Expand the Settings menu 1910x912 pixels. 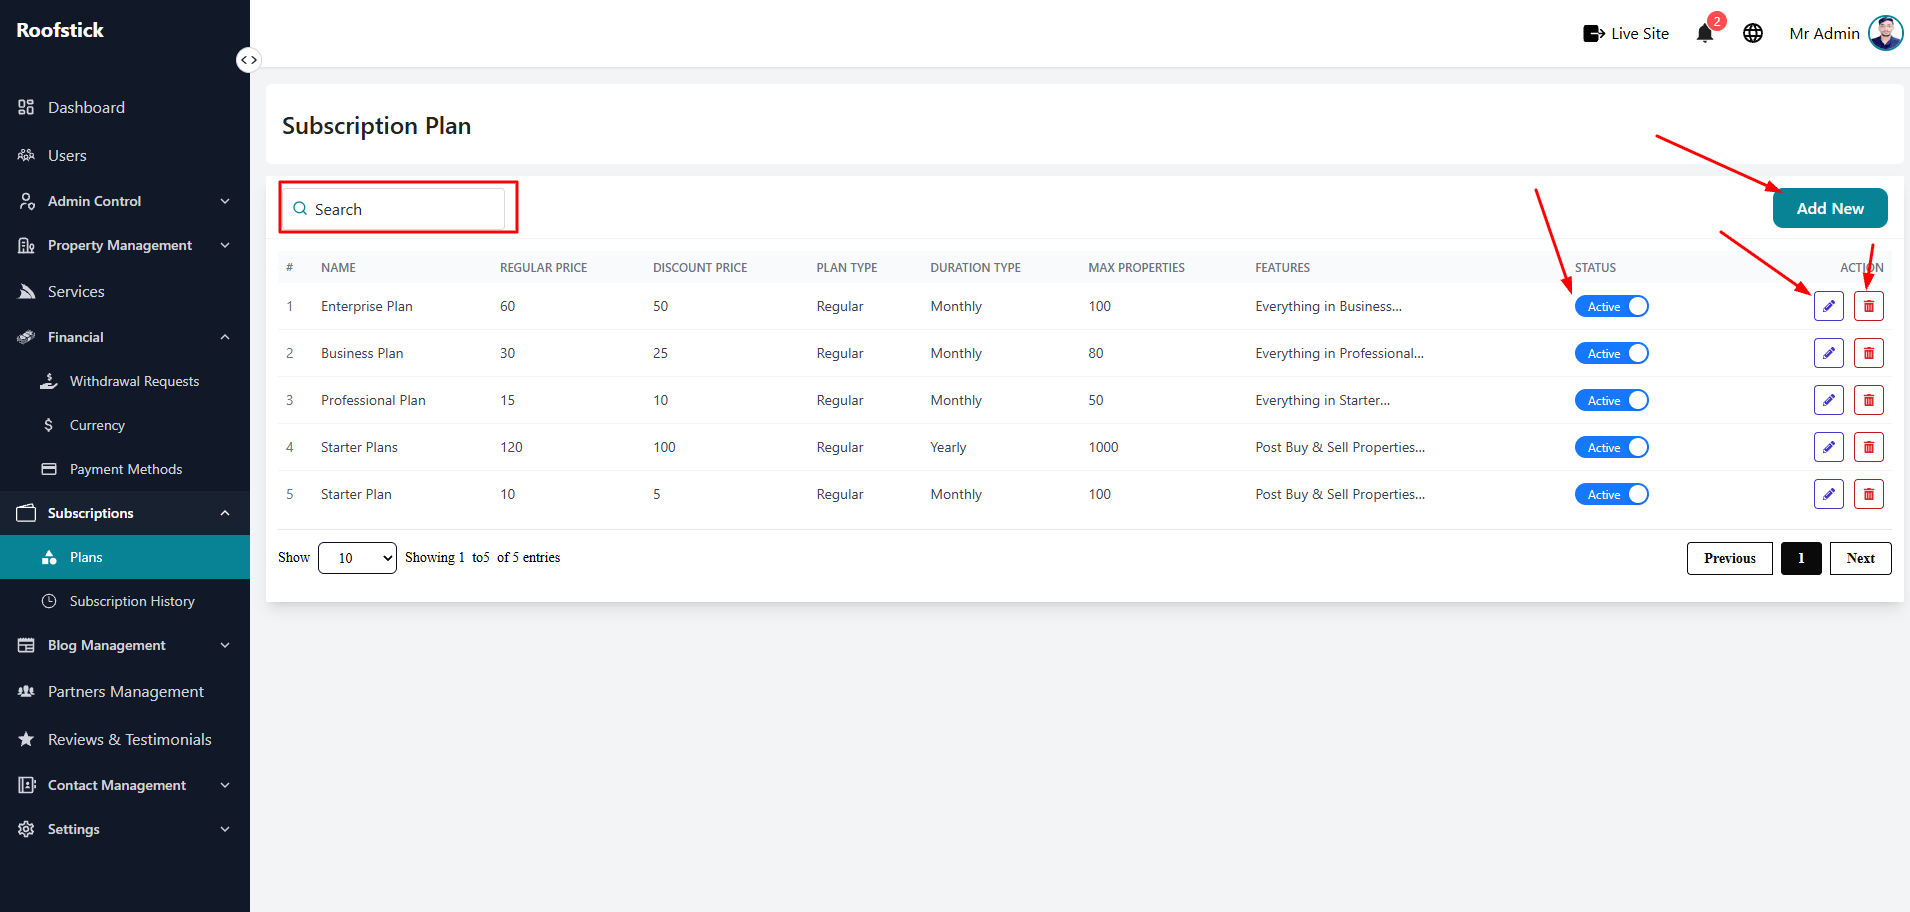coord(125,829)
